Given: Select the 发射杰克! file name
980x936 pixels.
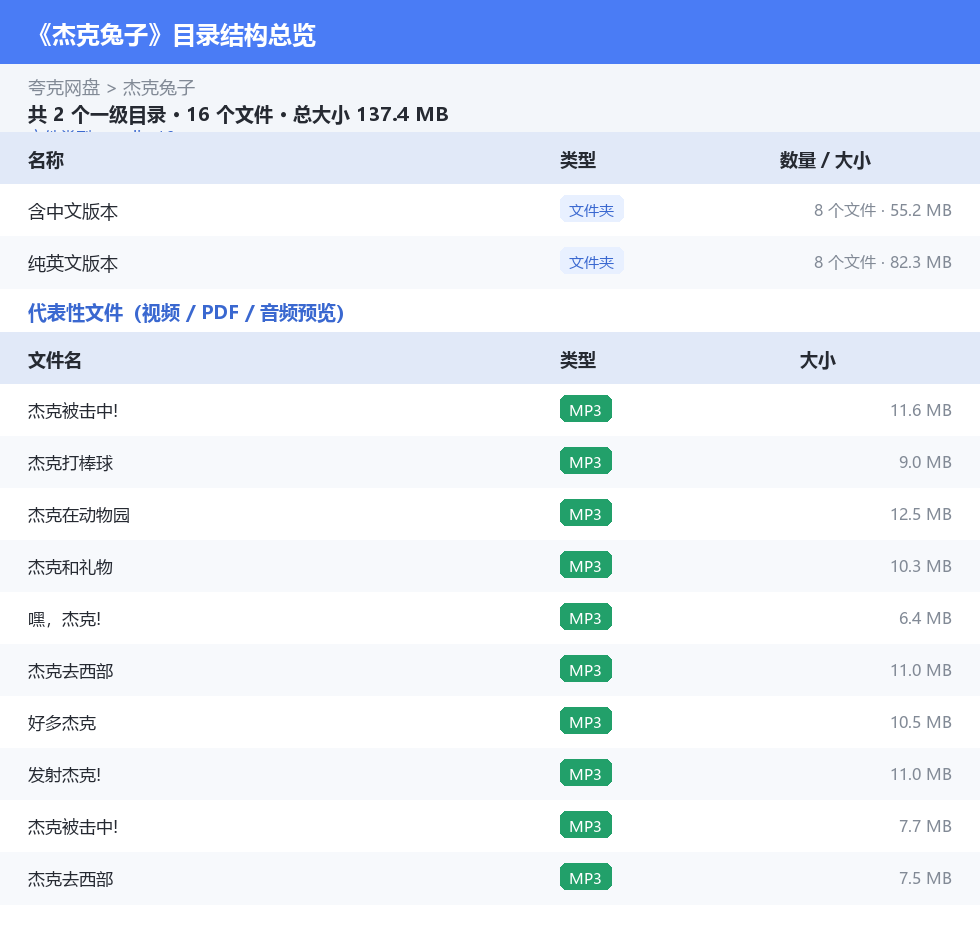Looking at the screenshot, I should tap(64, 775).
